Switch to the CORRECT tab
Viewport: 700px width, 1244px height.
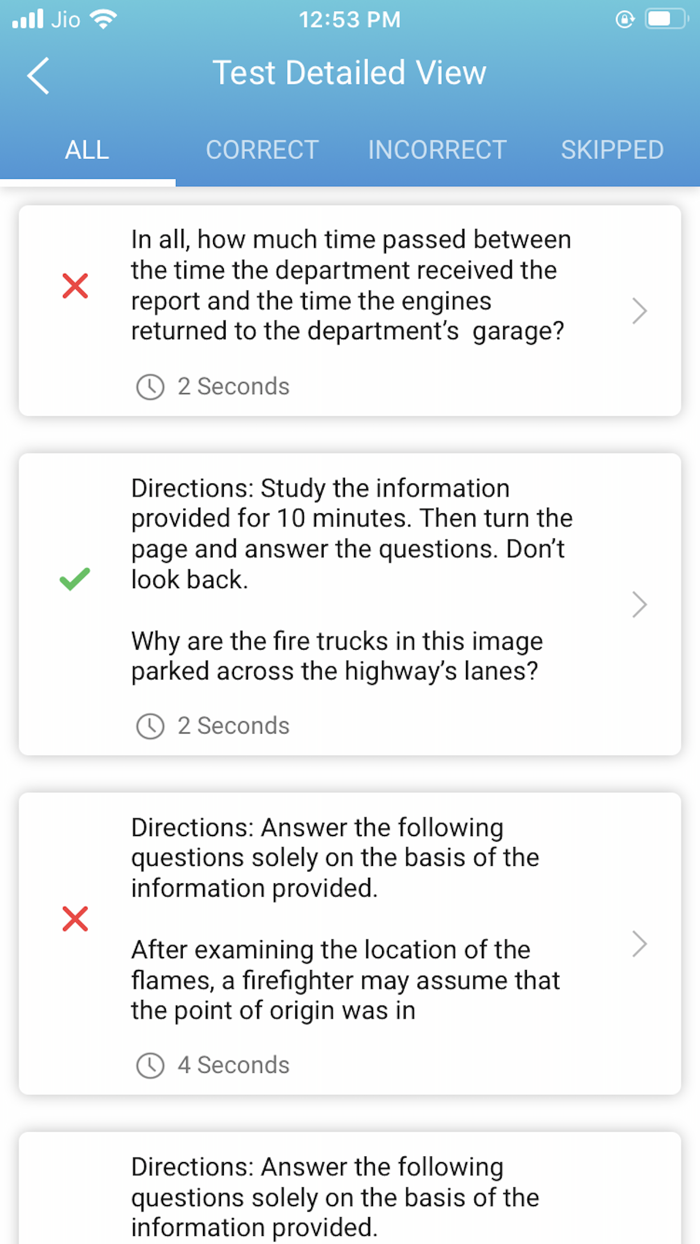click(x=262, y=150)
